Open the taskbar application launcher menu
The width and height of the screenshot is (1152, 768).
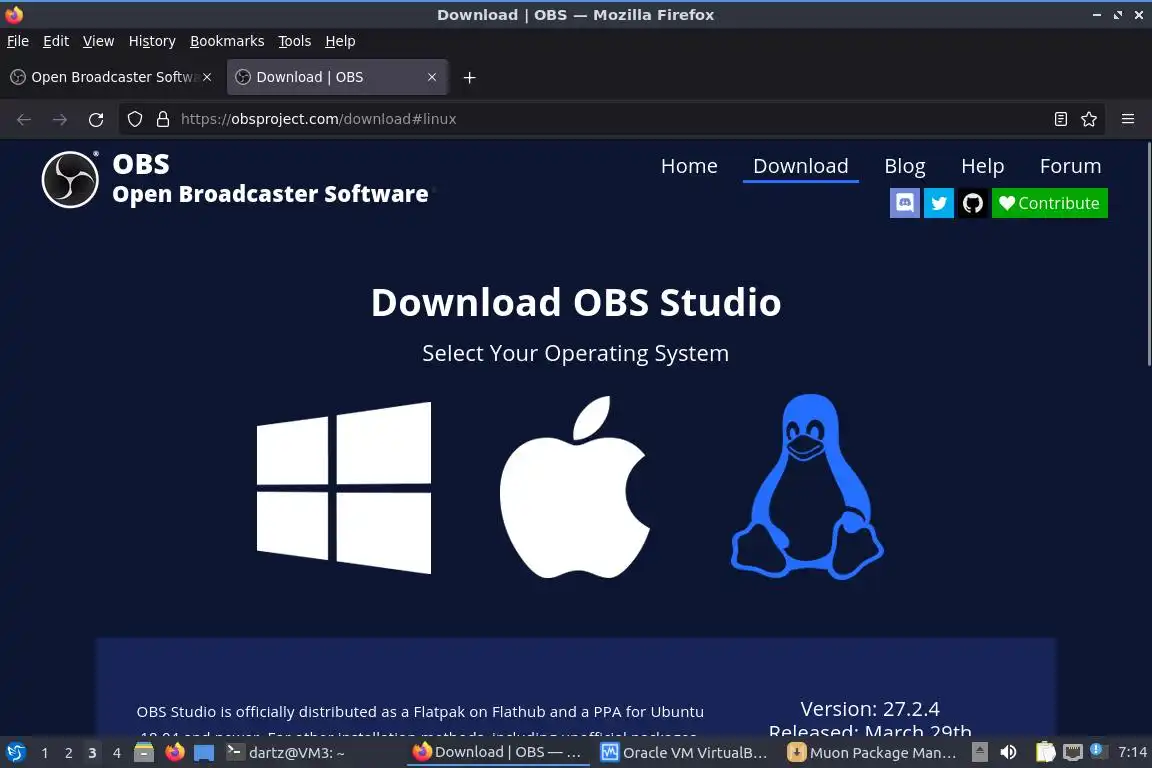15,753
